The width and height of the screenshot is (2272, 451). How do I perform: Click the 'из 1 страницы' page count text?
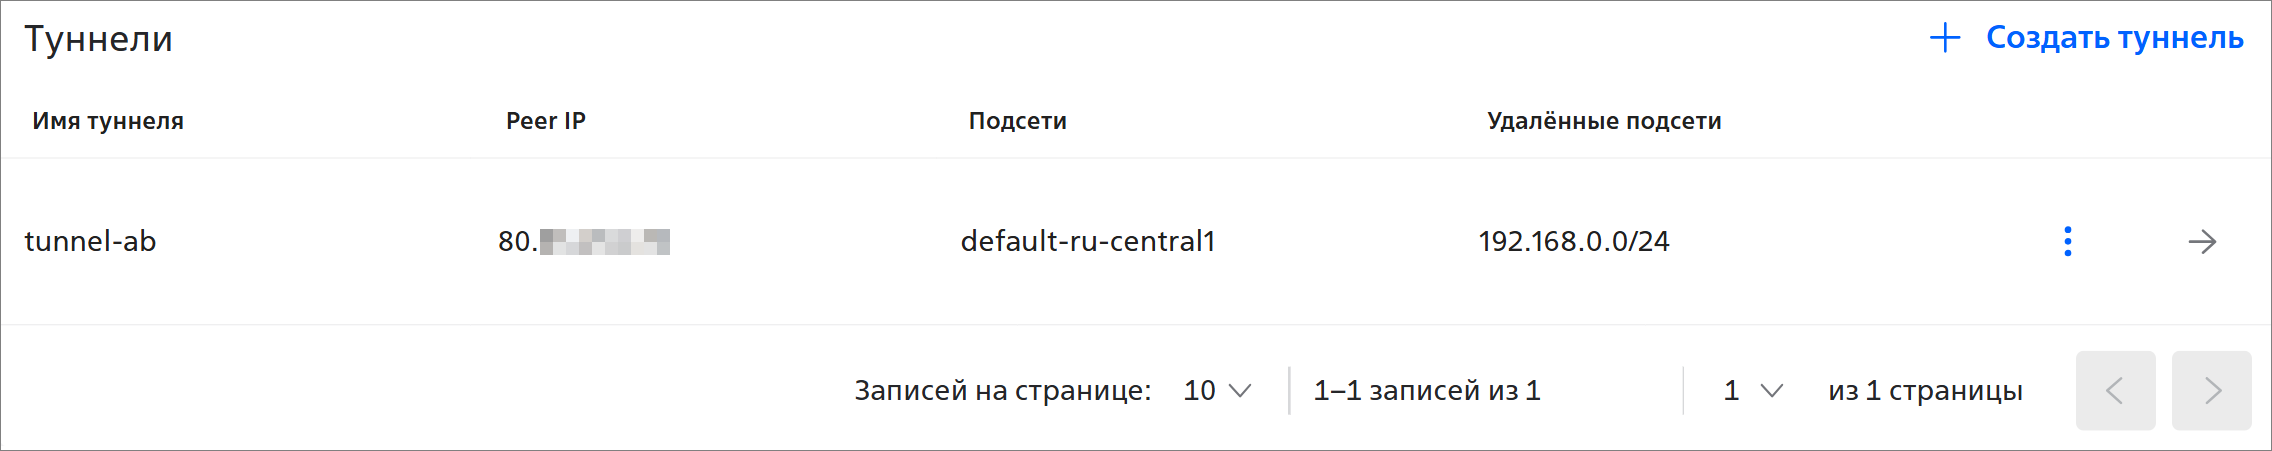pos(1925,390)
